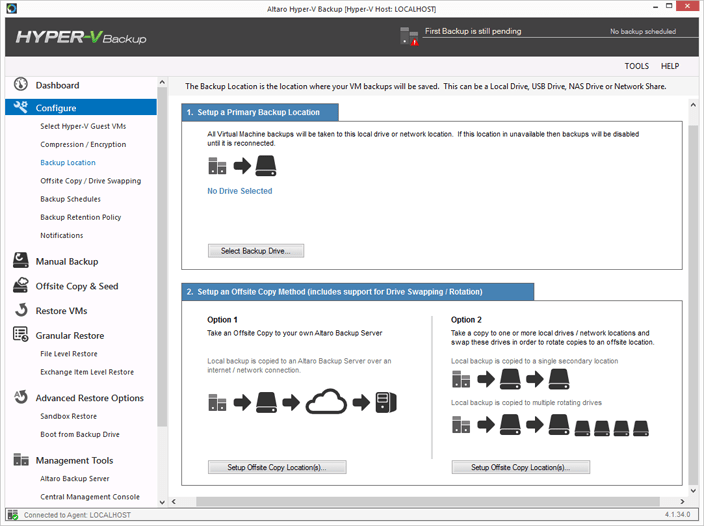Click the Manual Backup drive icon
The image size is (704, 526).
20,261
